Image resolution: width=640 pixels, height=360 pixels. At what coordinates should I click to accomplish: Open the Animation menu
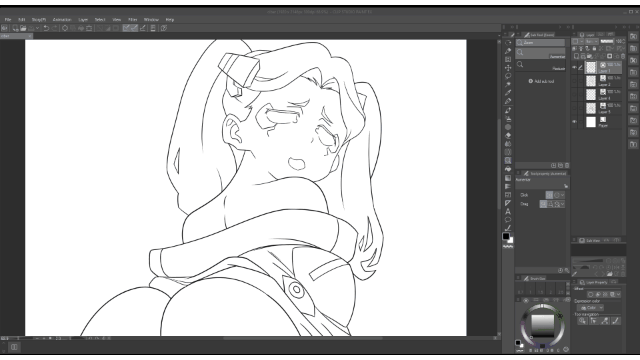point(62,20)
